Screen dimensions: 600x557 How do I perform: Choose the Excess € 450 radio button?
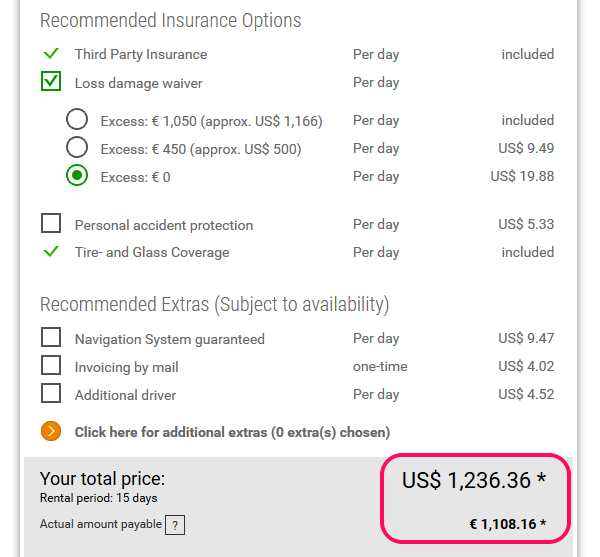point(77,148)
